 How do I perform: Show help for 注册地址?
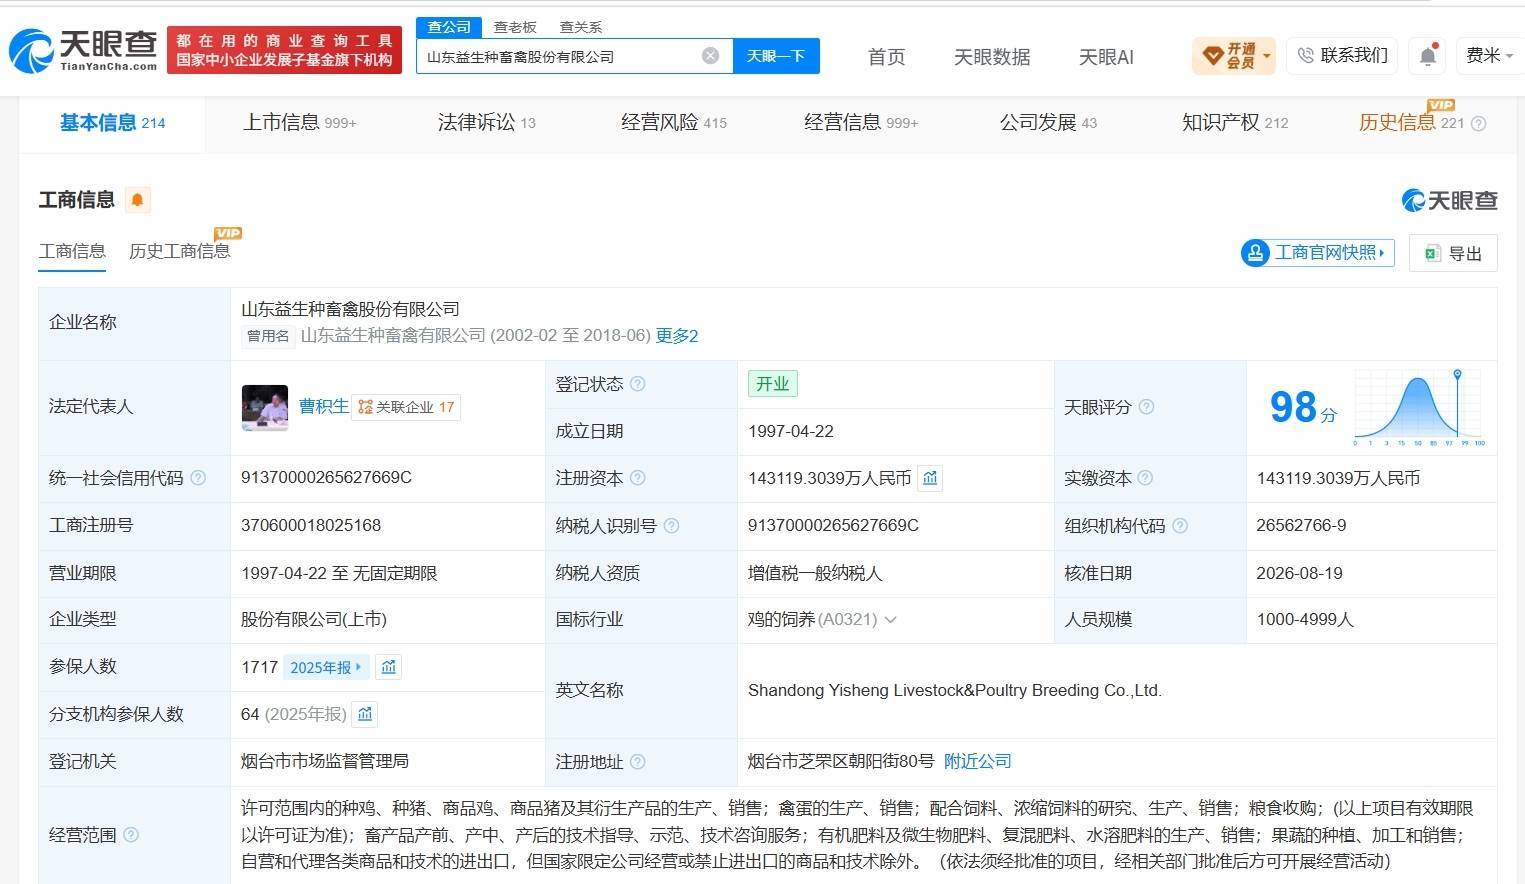638,762
